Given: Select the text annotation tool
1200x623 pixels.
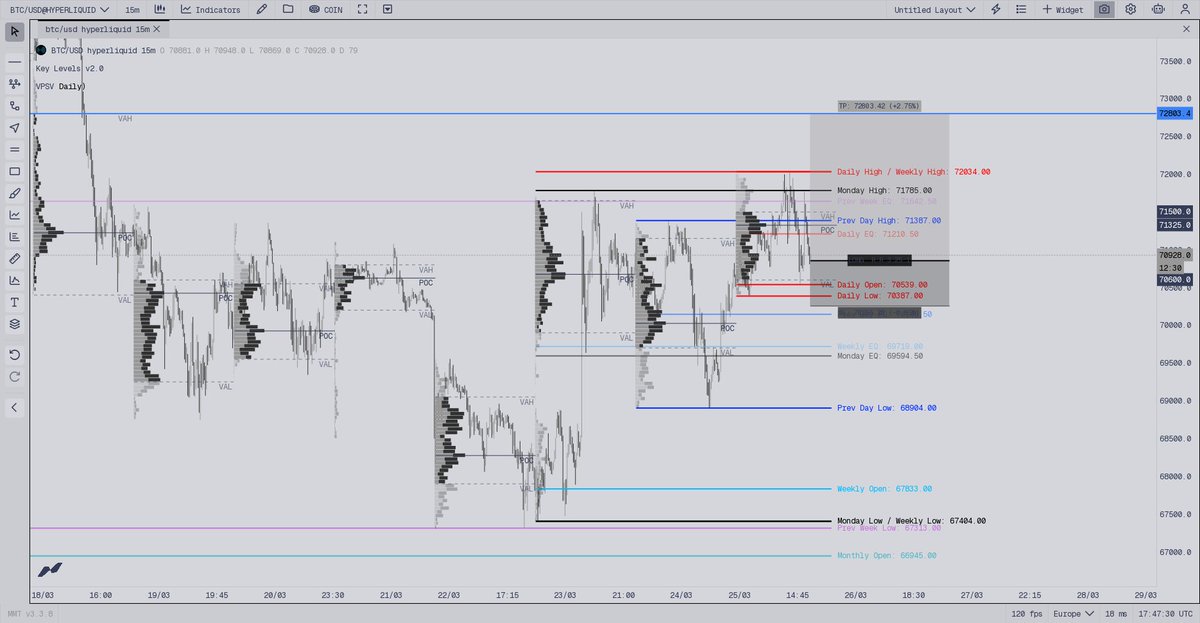Looking at the screenshot, I should (15, 302).
